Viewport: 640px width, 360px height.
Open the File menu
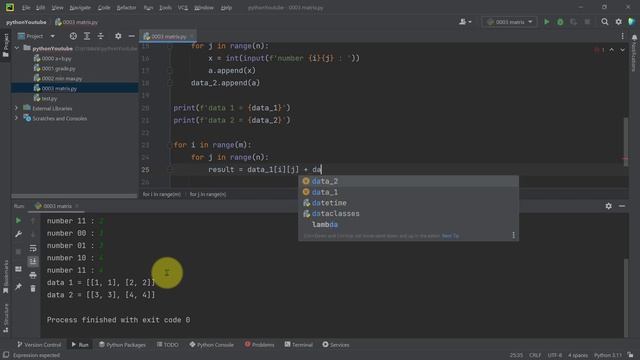click(26, 7)
